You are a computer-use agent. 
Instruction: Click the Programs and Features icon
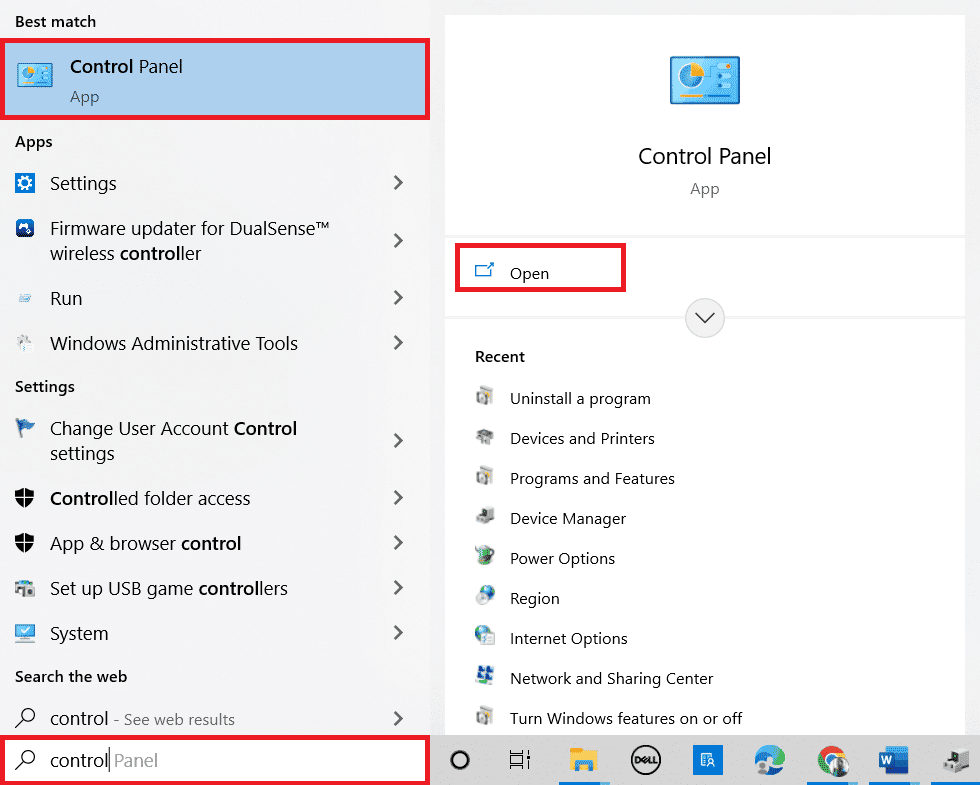coord(485,477)
